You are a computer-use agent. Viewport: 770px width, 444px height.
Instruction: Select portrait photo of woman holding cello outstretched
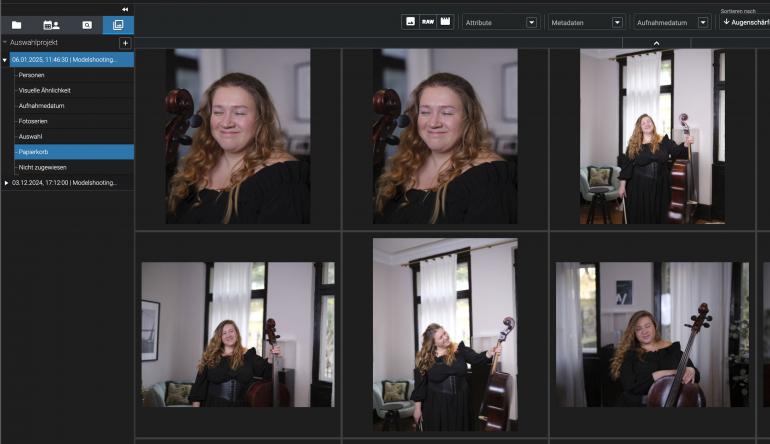pyautogui.click(x=445, y=334)
